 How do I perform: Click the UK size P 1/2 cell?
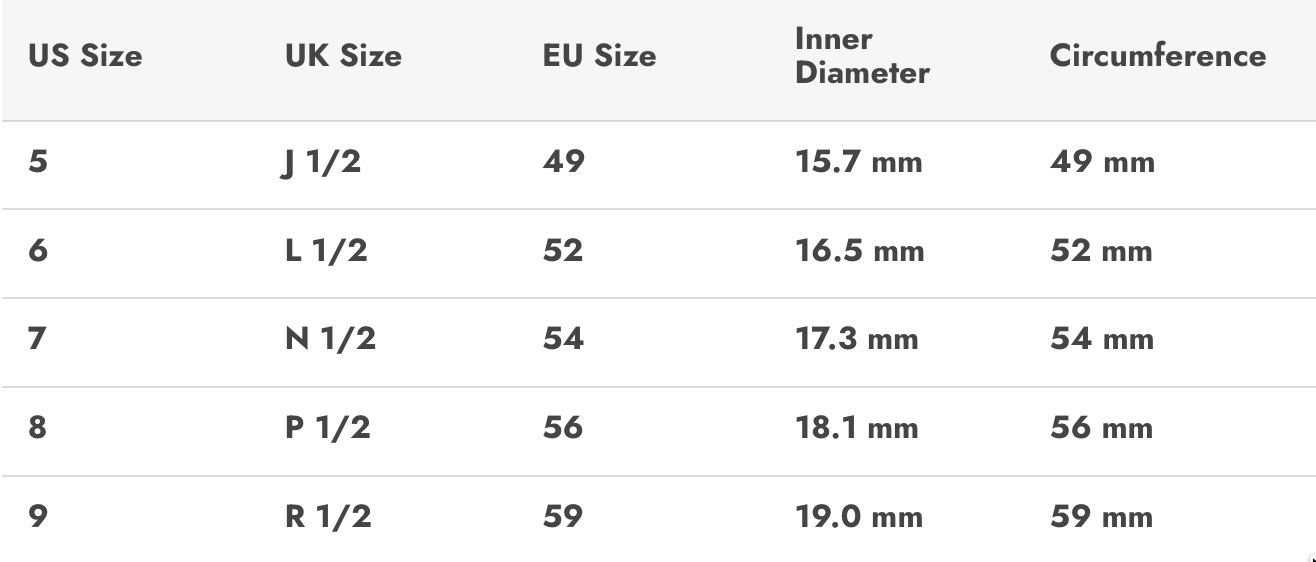point(327,428)
